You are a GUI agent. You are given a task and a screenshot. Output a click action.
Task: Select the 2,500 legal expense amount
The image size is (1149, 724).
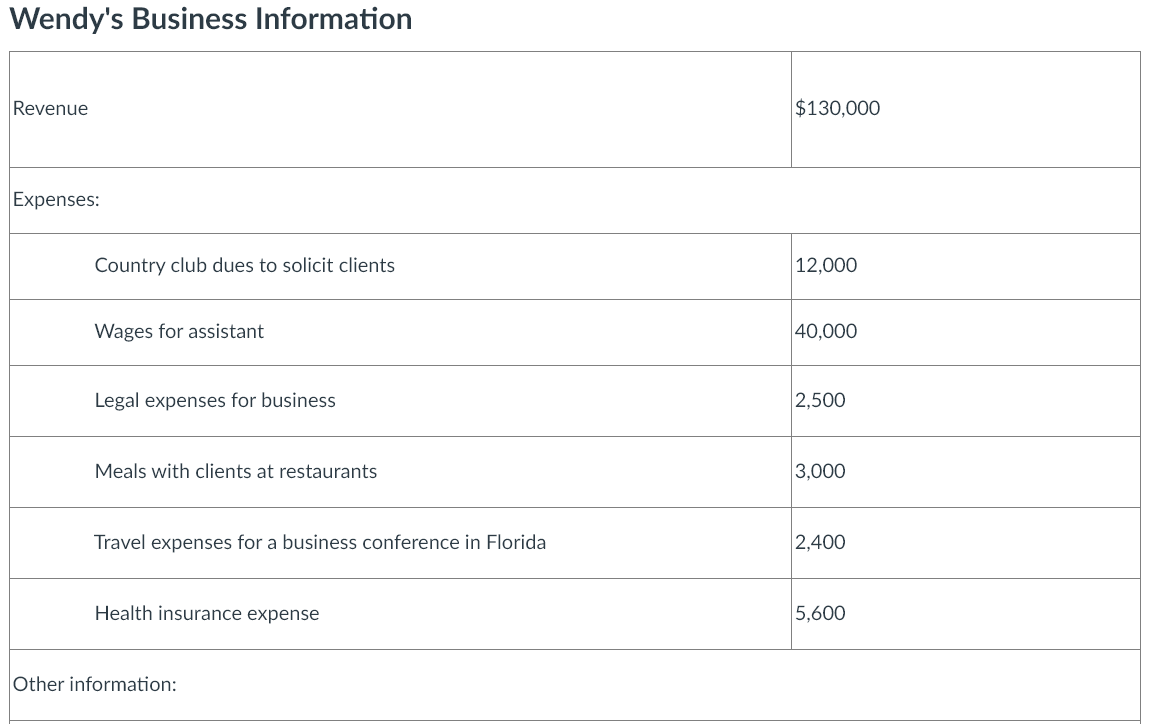pos(820,400)
